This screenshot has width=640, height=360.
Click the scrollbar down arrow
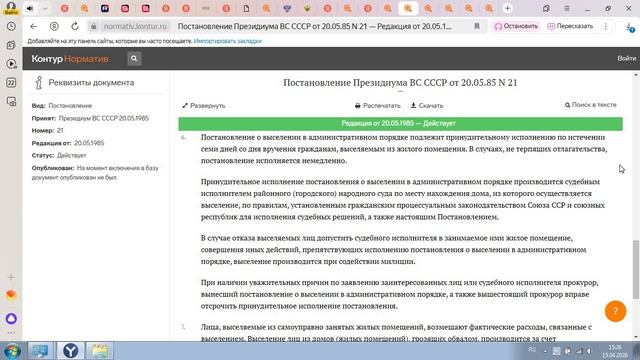pos(636,337)
